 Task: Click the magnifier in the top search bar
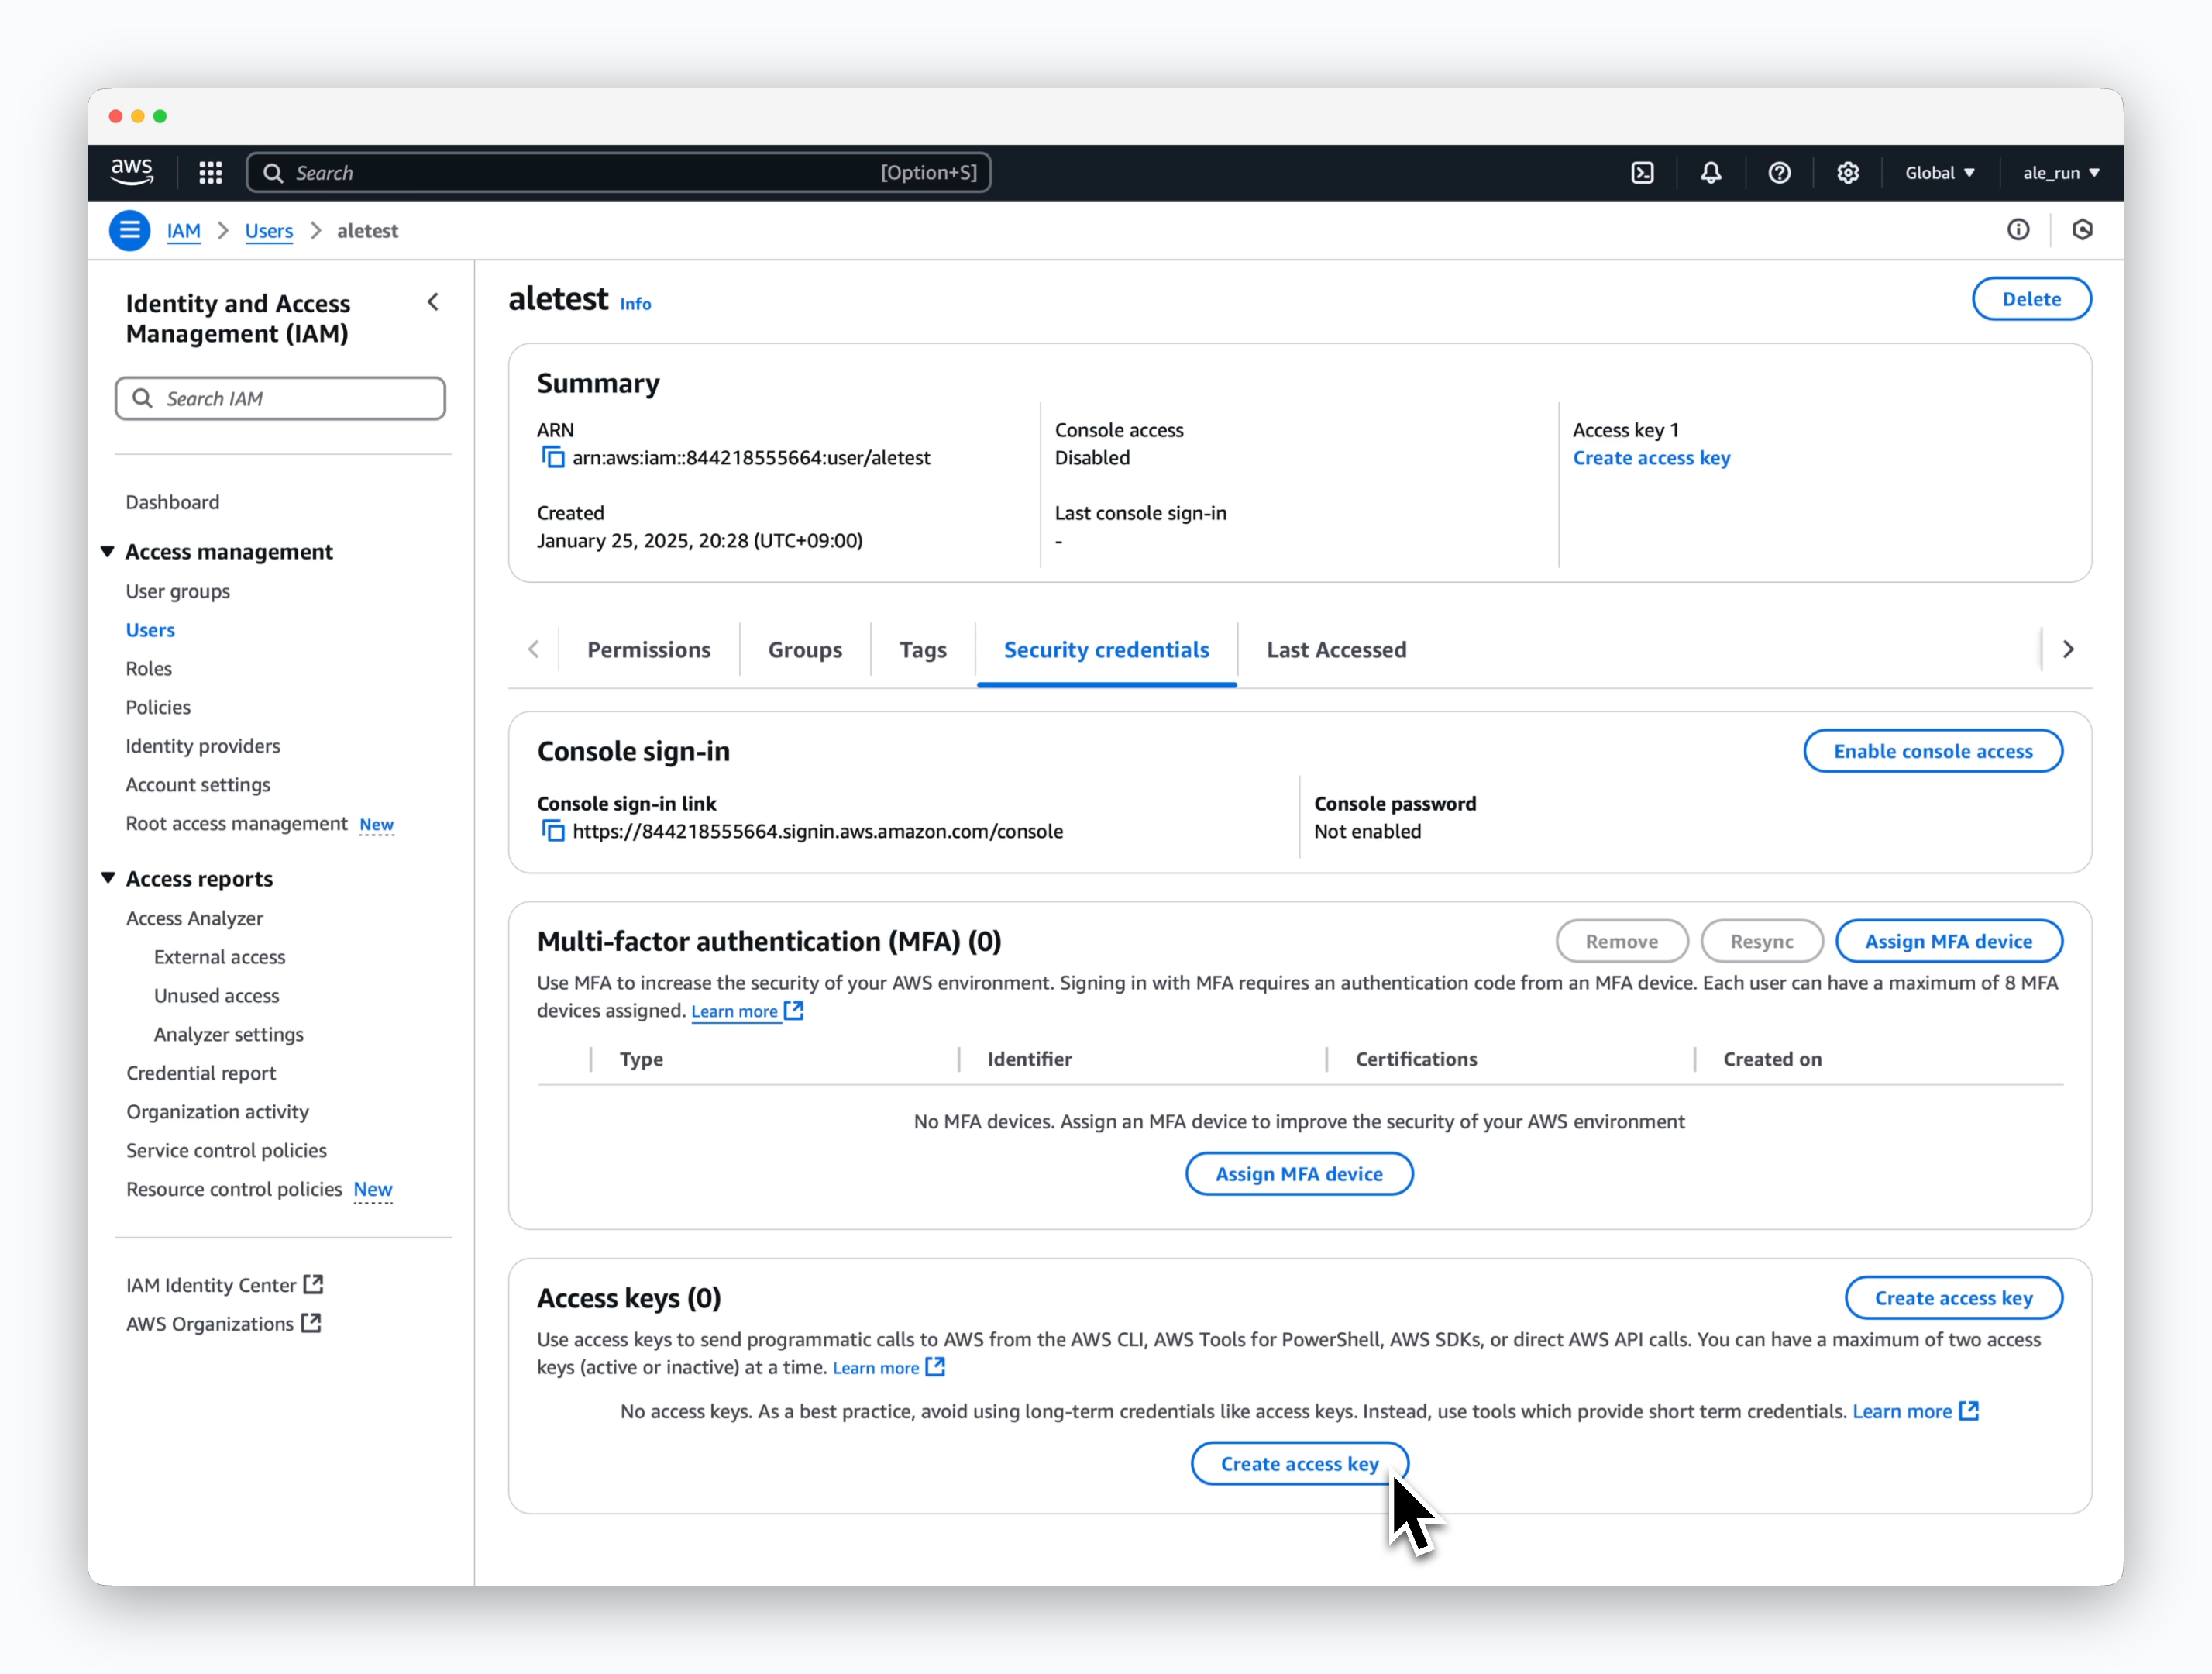273,173
